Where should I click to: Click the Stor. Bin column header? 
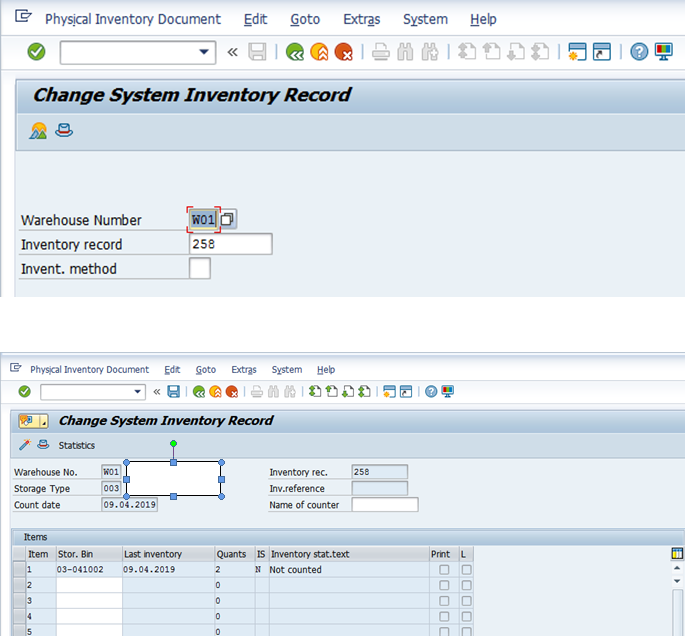point(89,554)
